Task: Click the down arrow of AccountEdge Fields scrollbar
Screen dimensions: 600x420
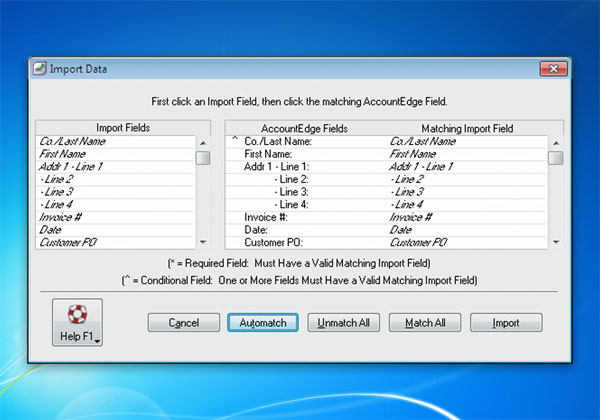Action: pyautogui.click(x=556, y=242)
